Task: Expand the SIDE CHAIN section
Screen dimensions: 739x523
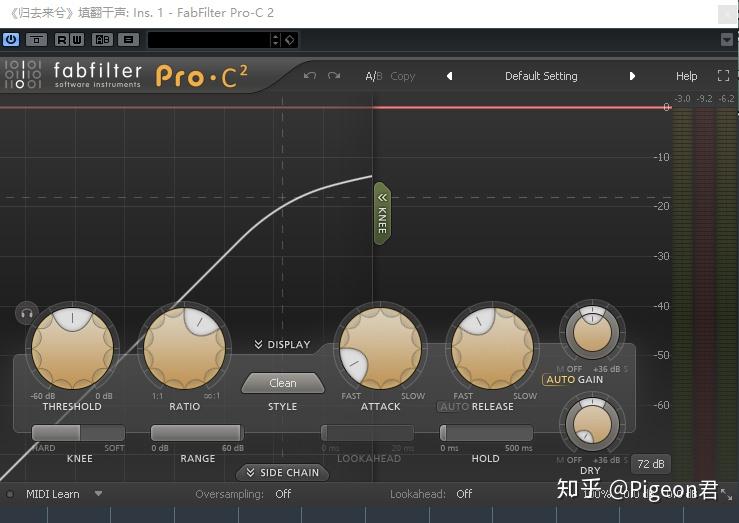Action: click(282, 472)
